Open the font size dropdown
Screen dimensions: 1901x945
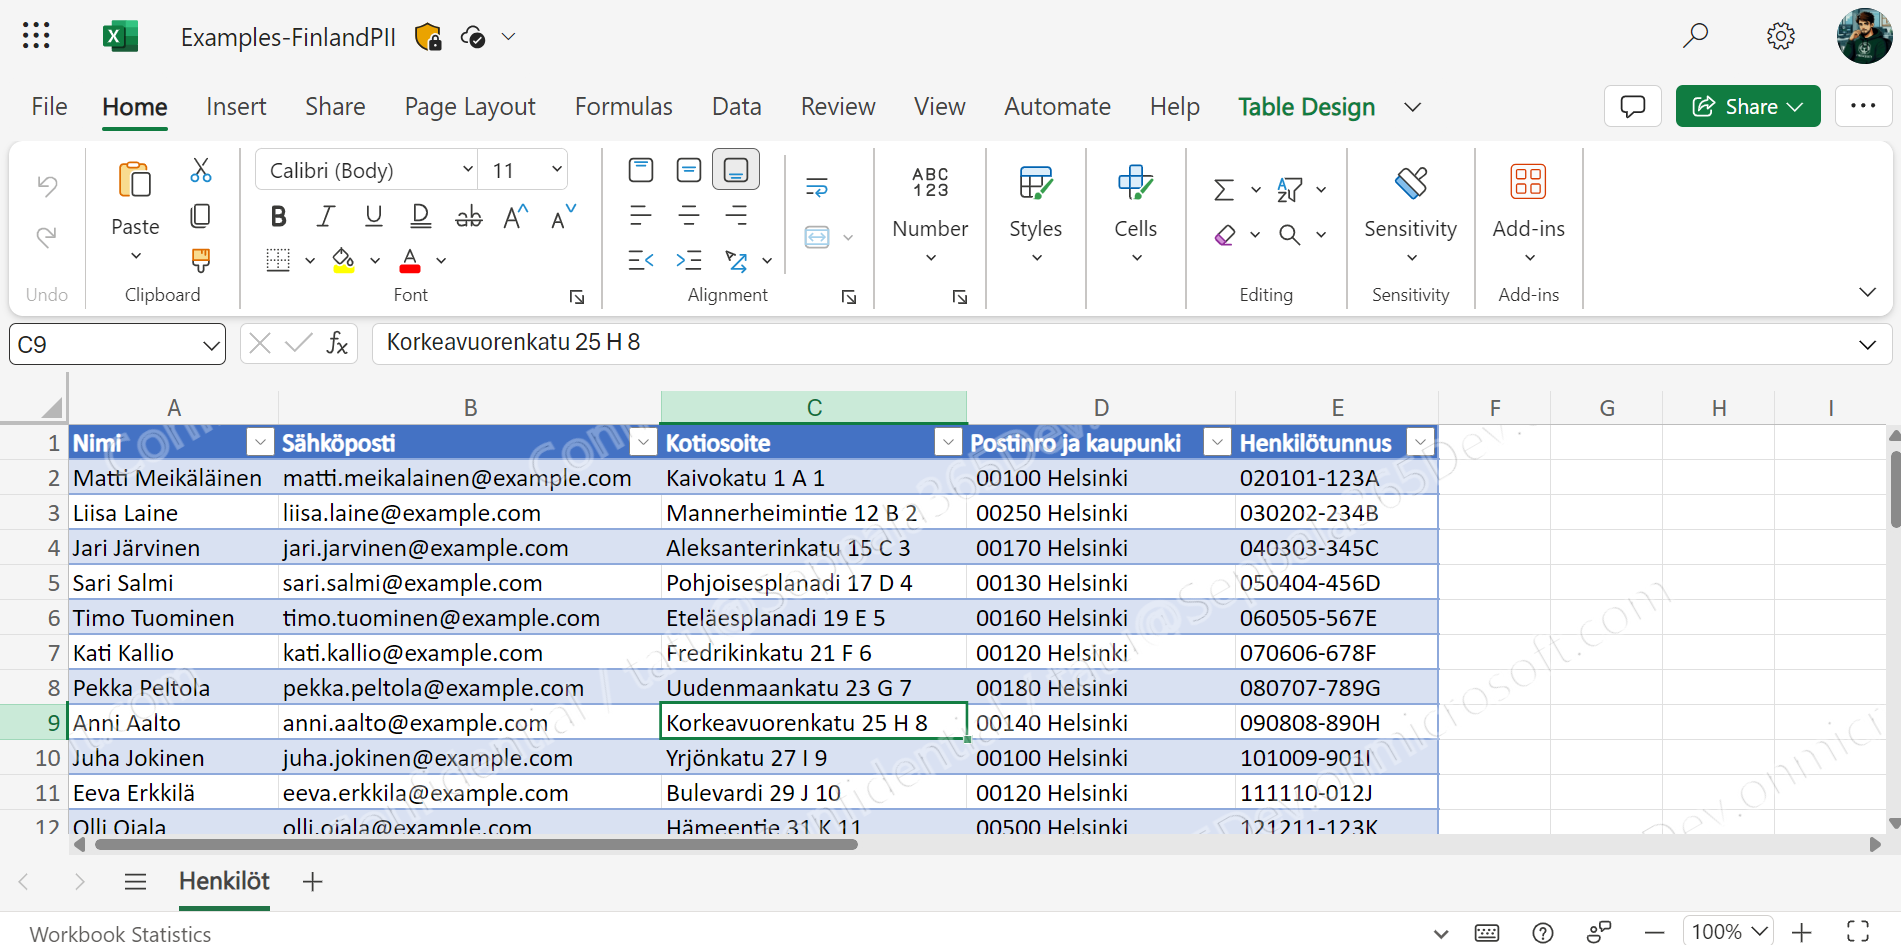(554, 169)
